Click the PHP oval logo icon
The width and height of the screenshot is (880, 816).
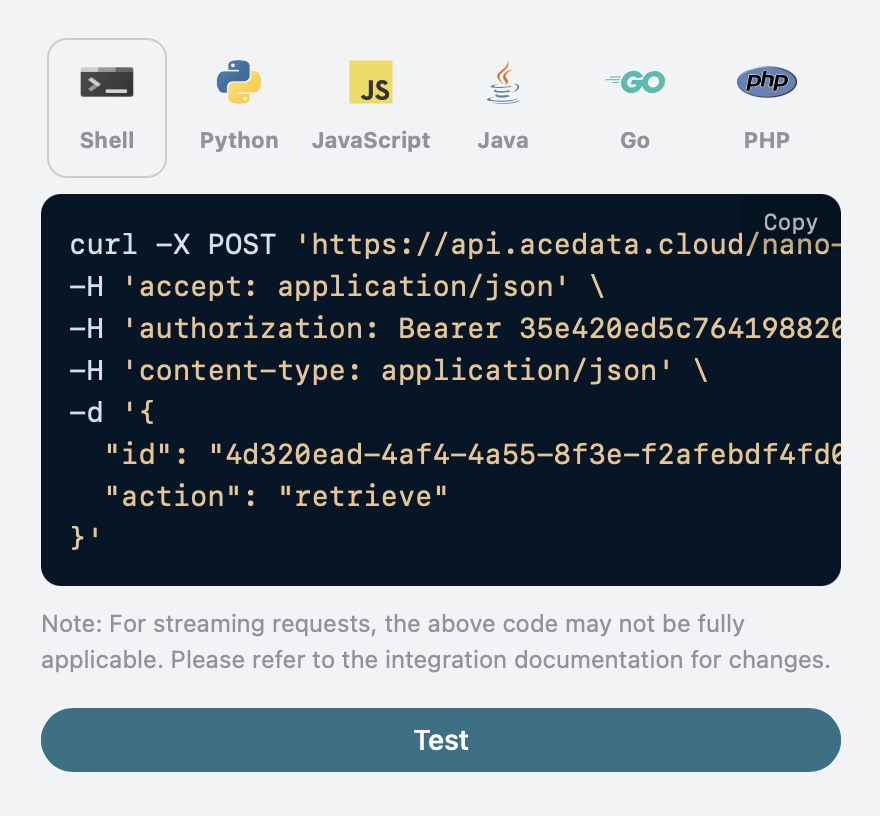point(767,82)
